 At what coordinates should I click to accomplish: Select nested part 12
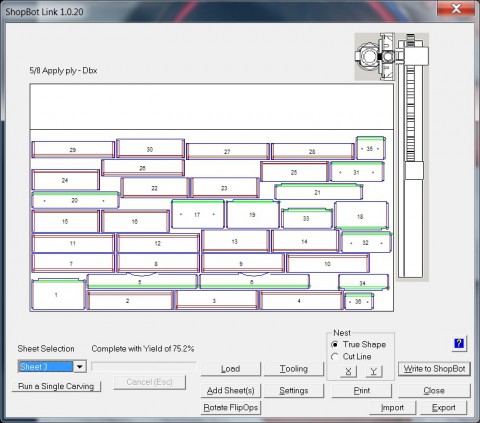tap(158, 243)
